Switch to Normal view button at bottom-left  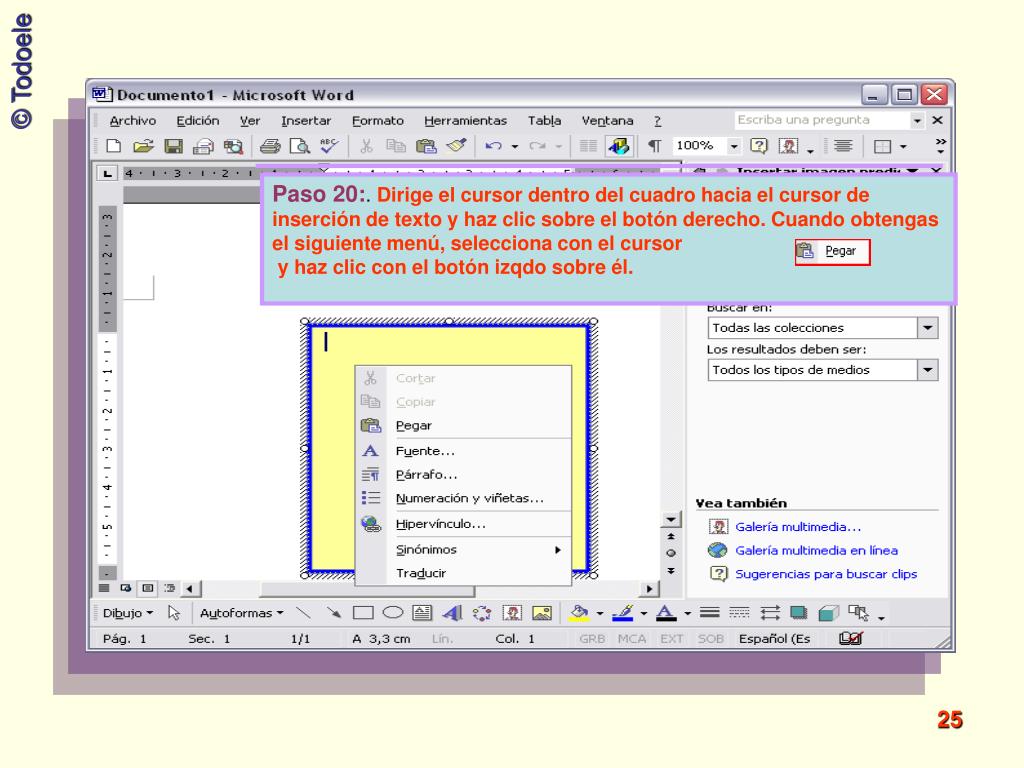104,588
